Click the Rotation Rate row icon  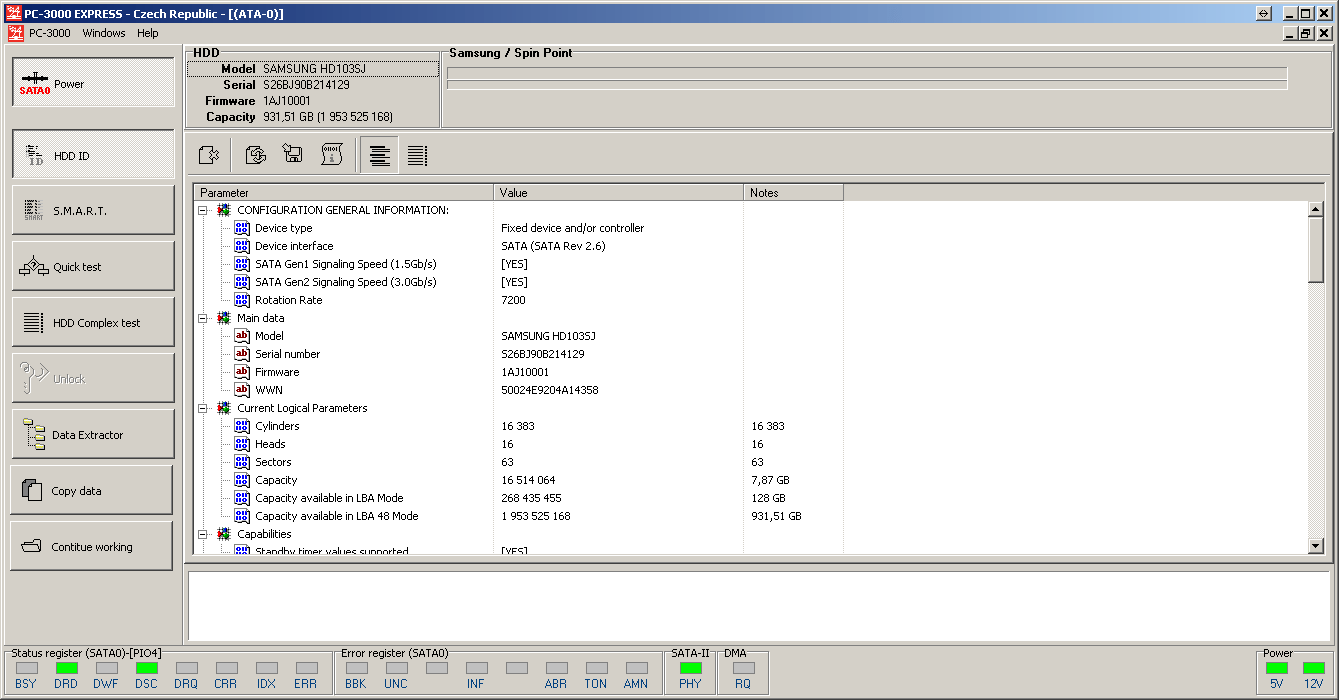[242, 300]
